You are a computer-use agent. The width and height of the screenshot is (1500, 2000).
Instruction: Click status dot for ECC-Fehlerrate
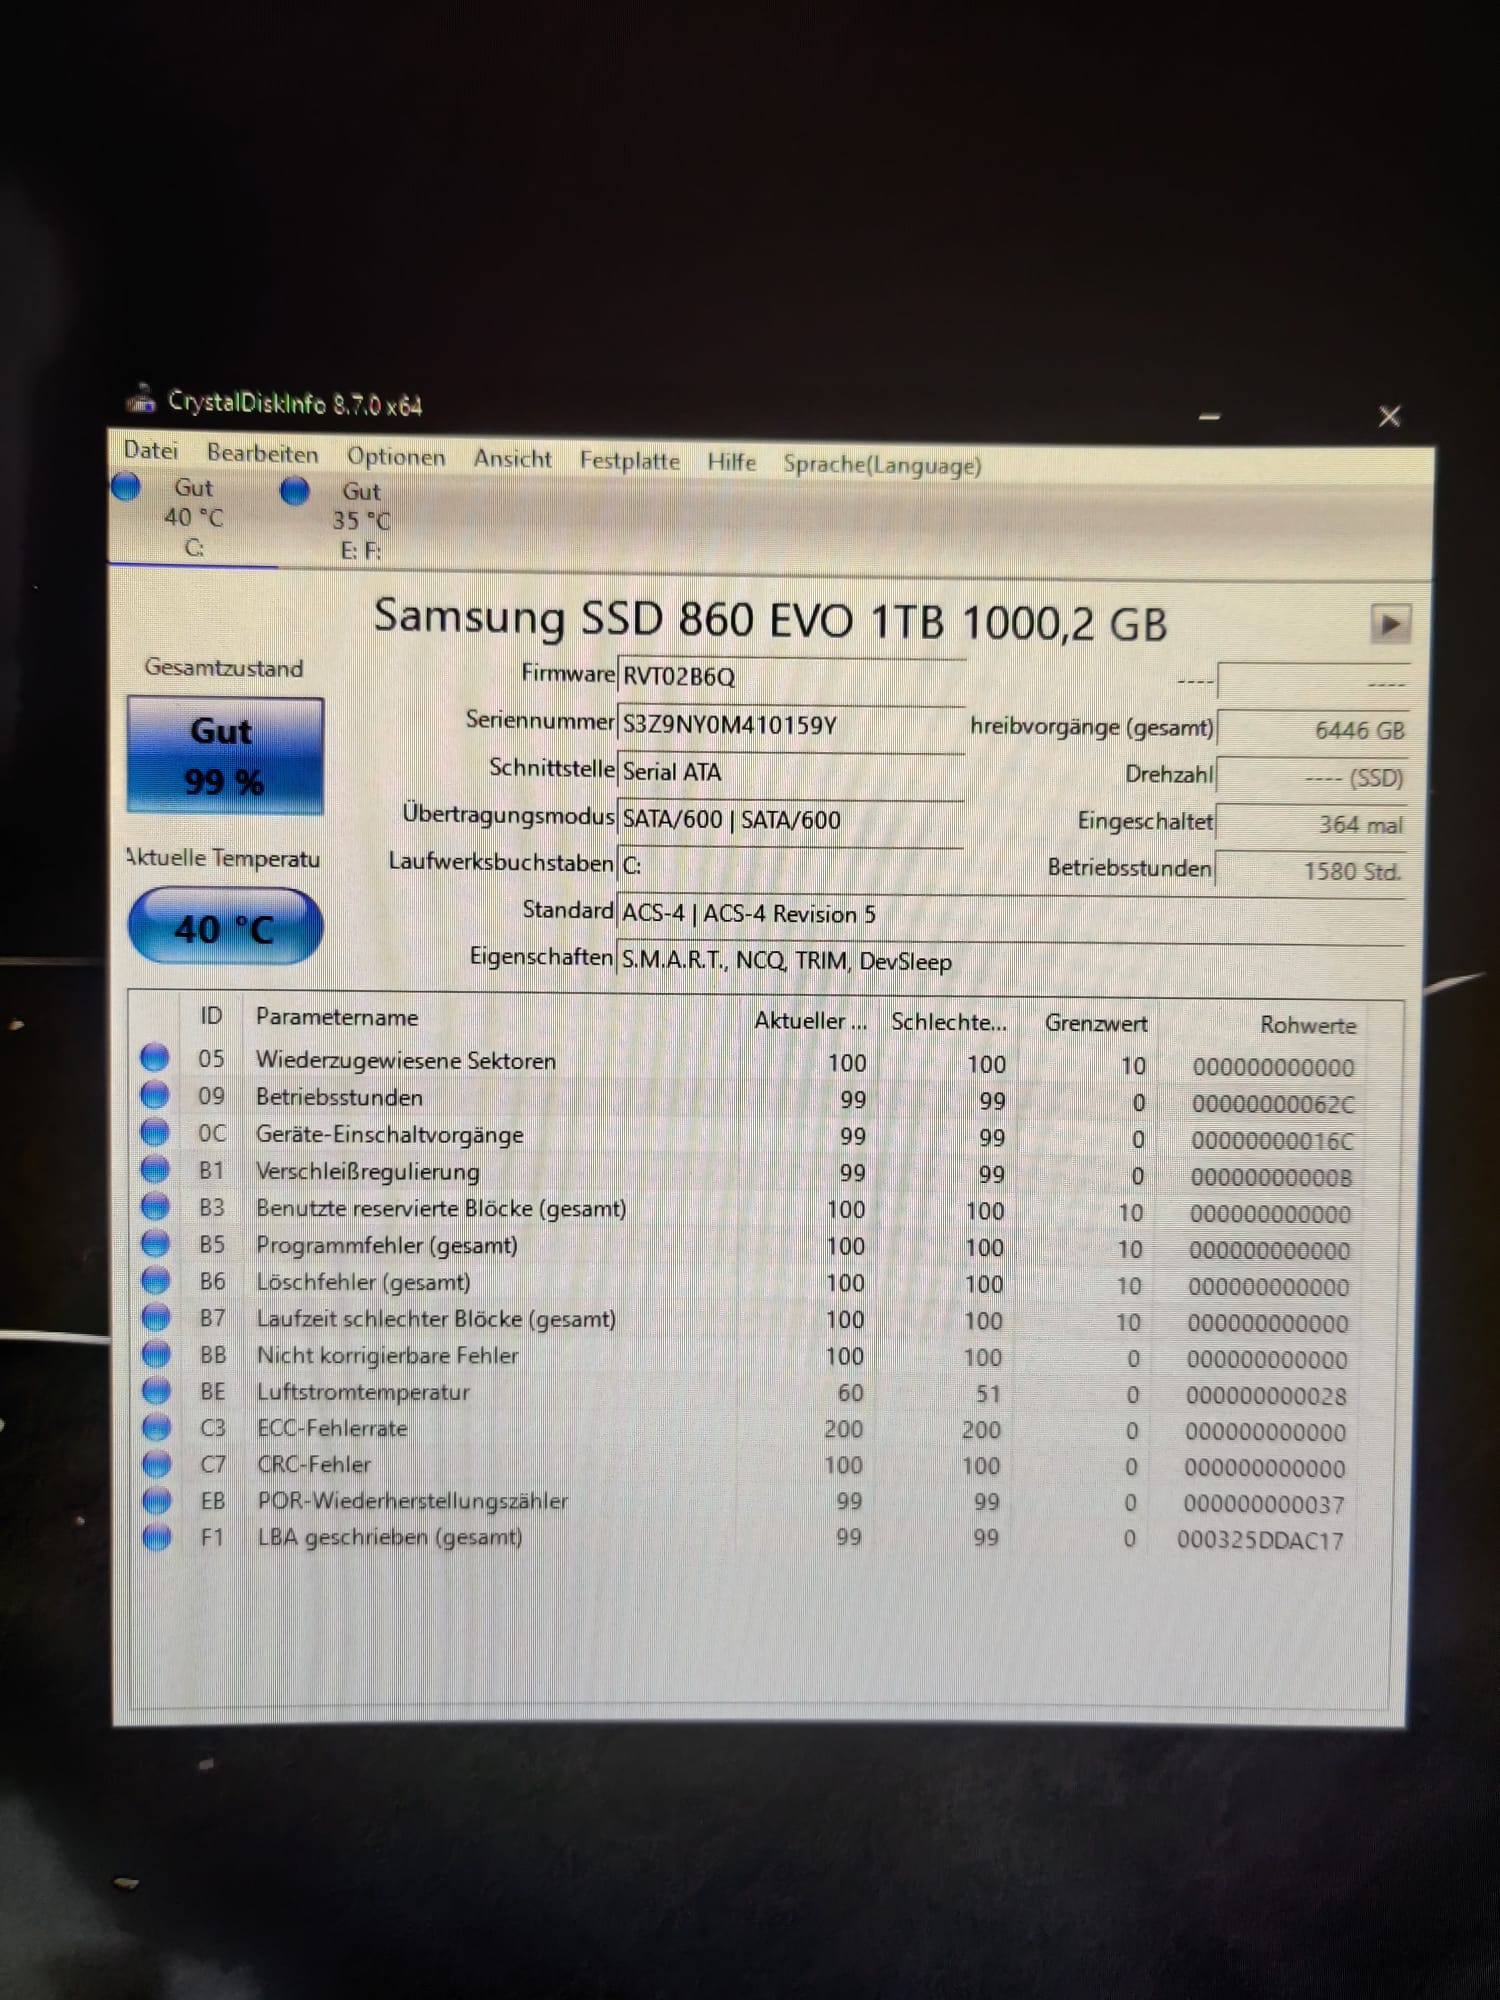[x=156, y=1427]
